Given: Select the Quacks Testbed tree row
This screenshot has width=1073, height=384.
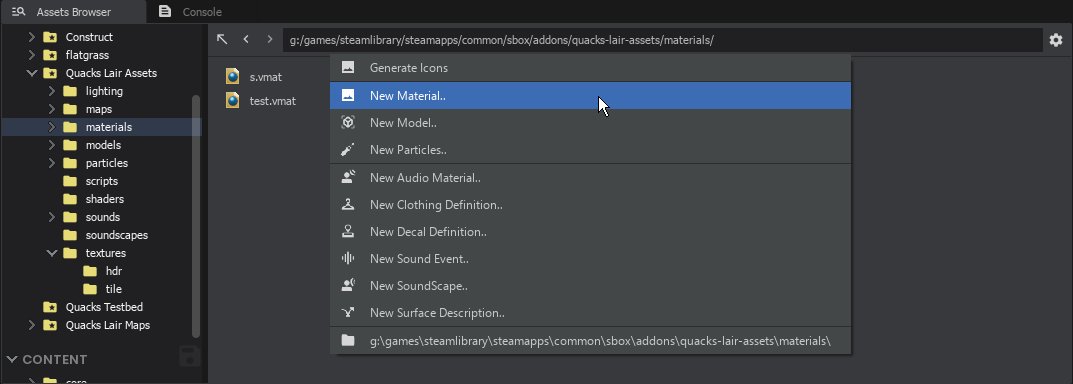Looking at the screenshot, I should pyautogui.click(x=101, y=307).
